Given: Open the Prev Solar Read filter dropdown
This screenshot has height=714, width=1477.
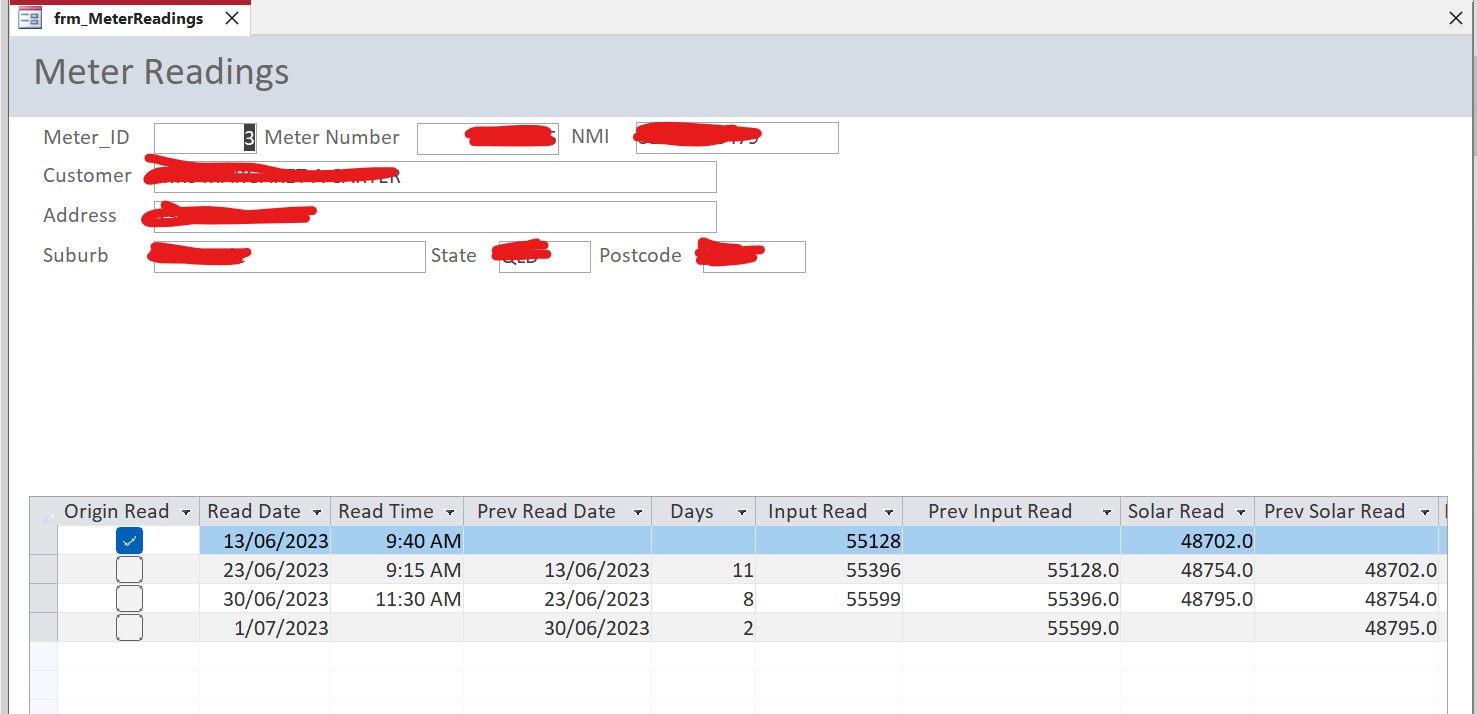Looking at the screenshot, I should (x=1427, y=511).
